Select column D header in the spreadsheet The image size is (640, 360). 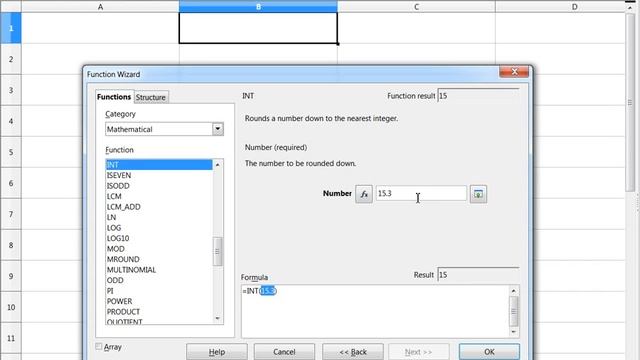point(574,7)
